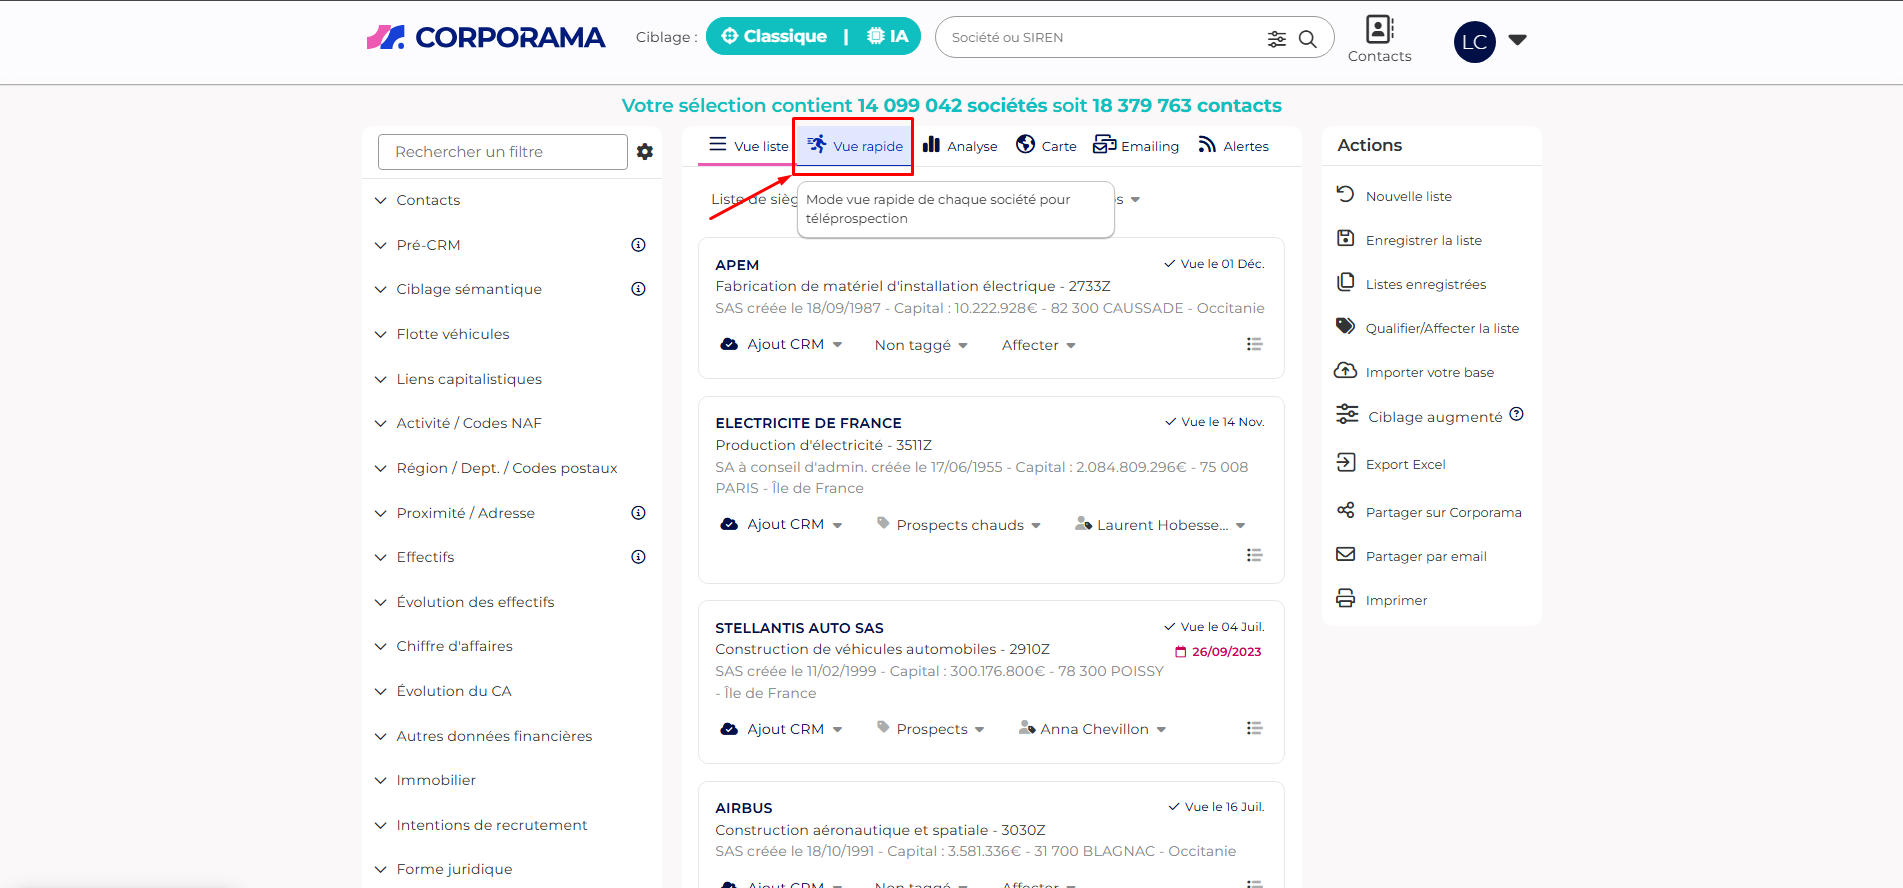The width and height of the screenshot is (1903, 888).
Task: Click the Pré-CRM info icon
Action: (x=638, y=245)
